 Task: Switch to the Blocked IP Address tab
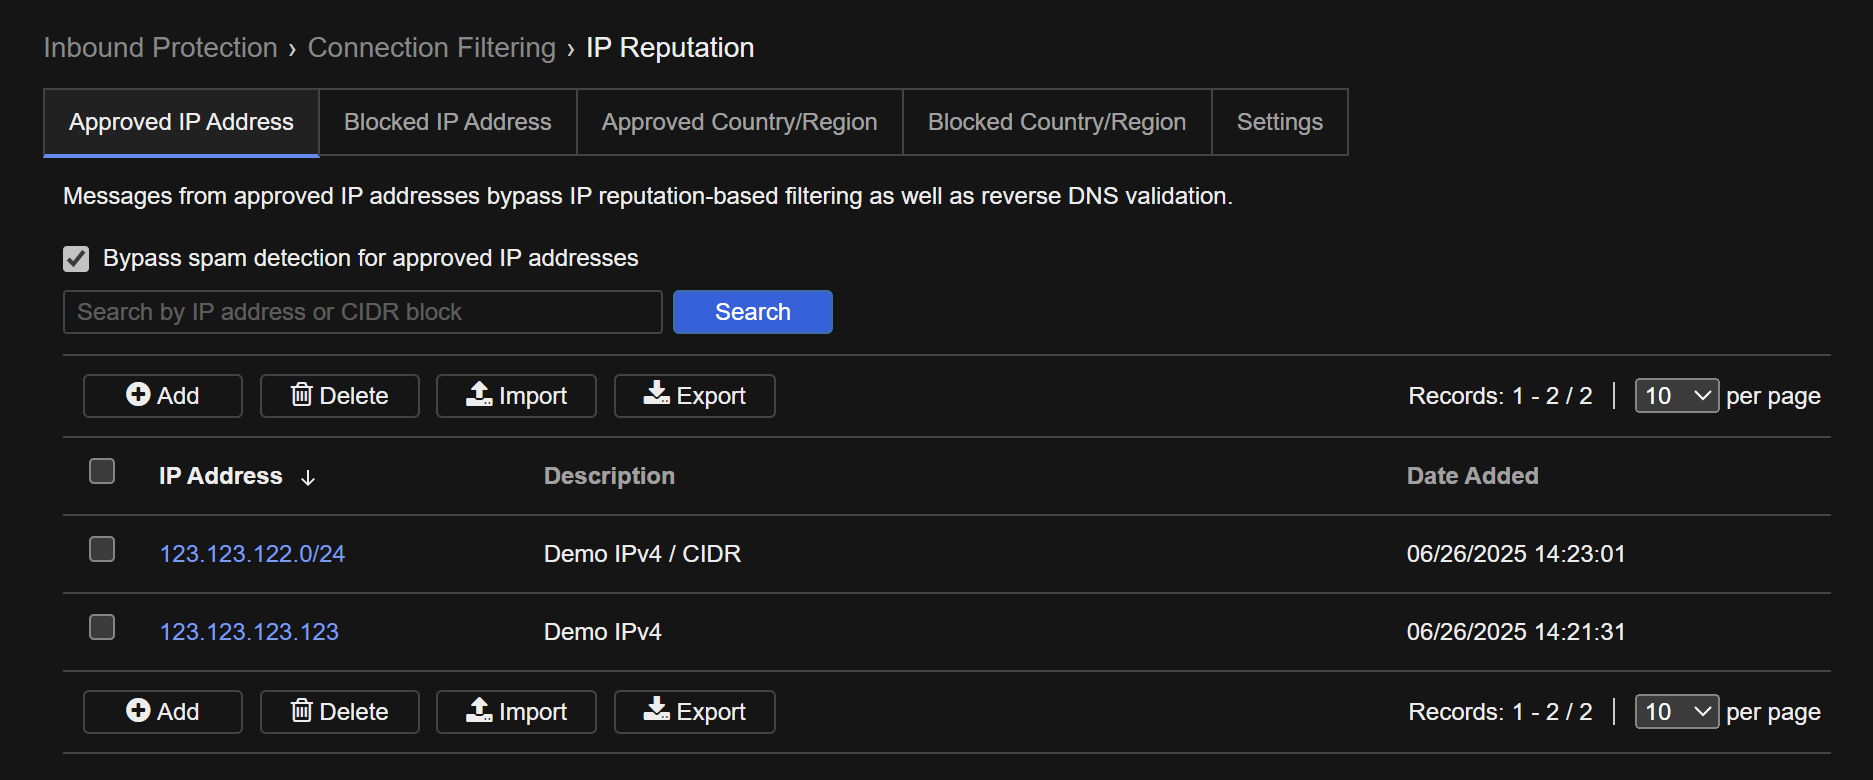447,122
